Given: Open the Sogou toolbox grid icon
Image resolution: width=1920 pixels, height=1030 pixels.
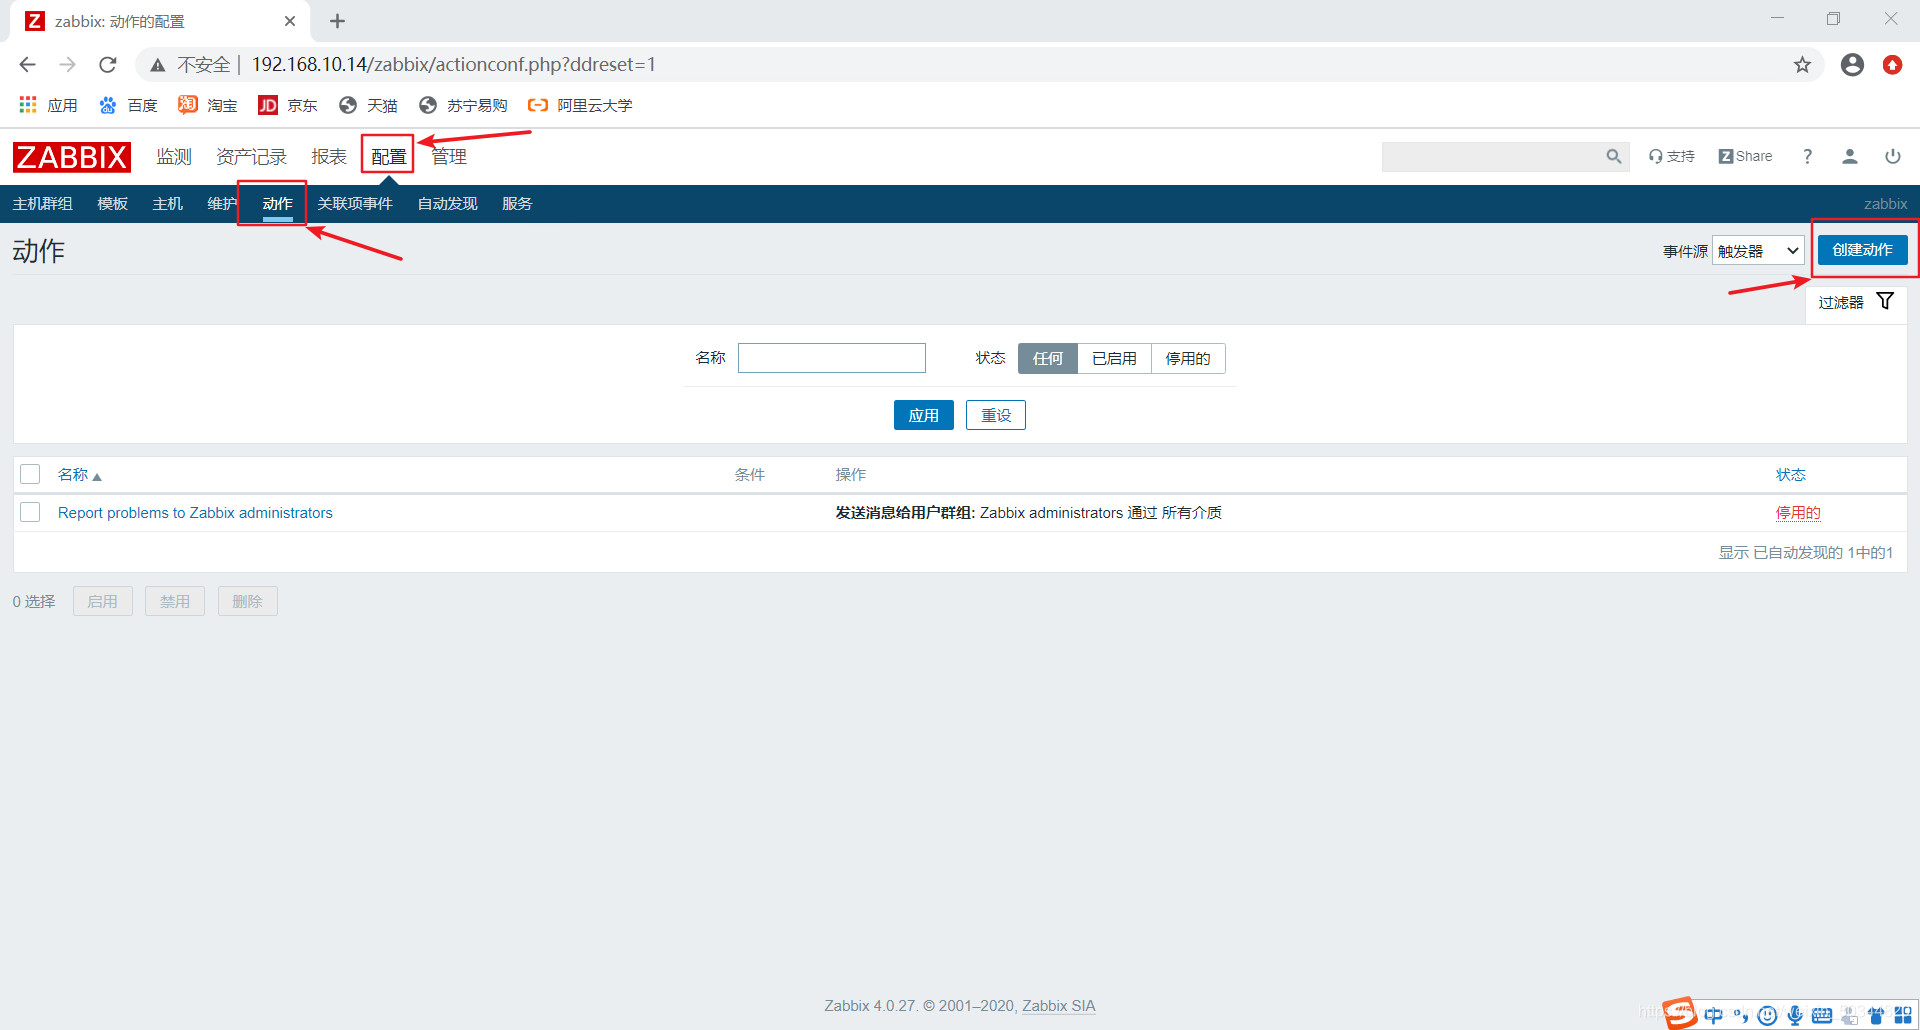Looking at the screenshot, I should point(1903,1016).
